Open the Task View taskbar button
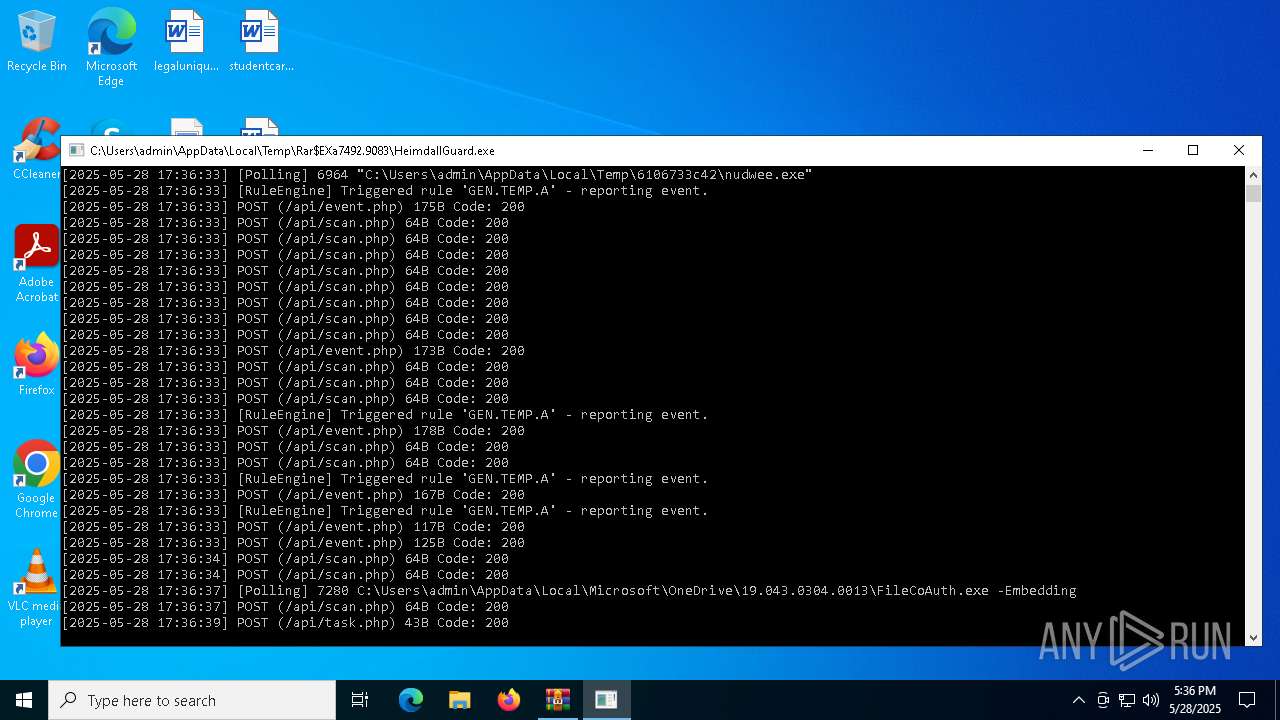 click(360, 700)
